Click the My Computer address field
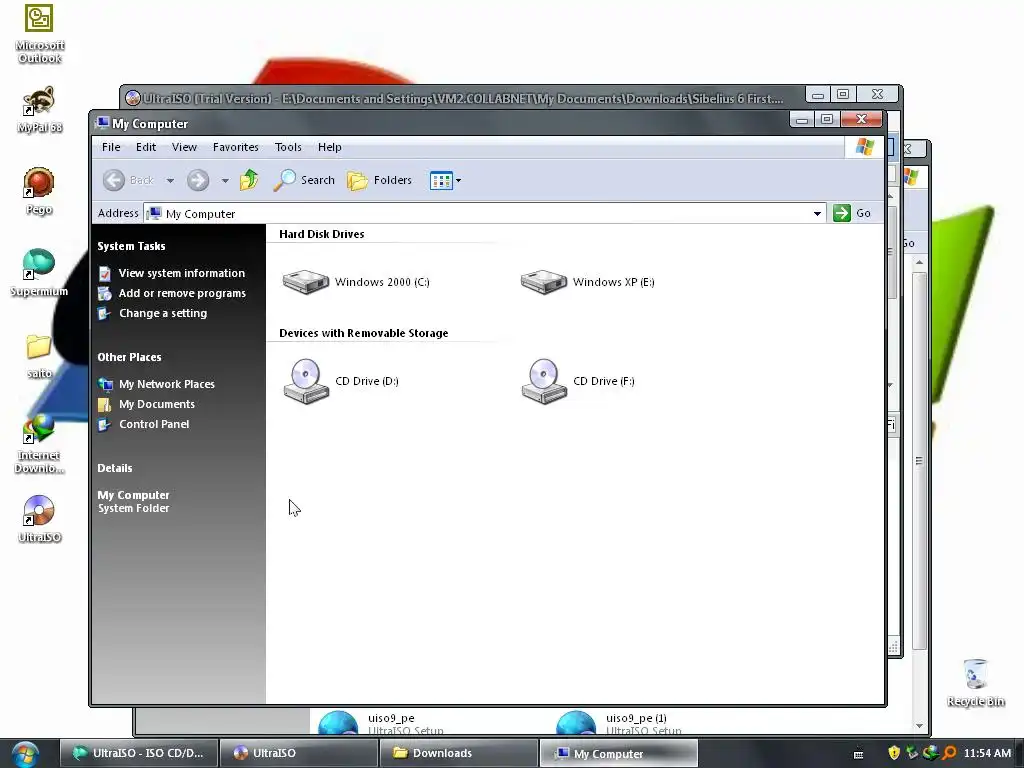The image size is (1024, 768). click(483, 214)
